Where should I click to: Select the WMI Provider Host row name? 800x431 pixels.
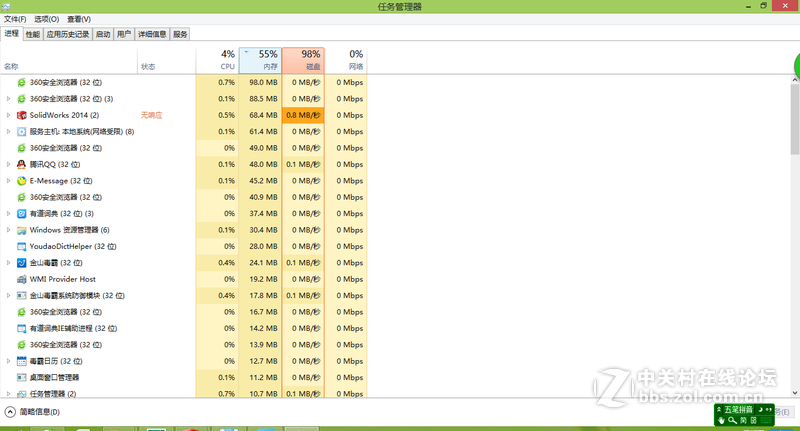(63, 279)
